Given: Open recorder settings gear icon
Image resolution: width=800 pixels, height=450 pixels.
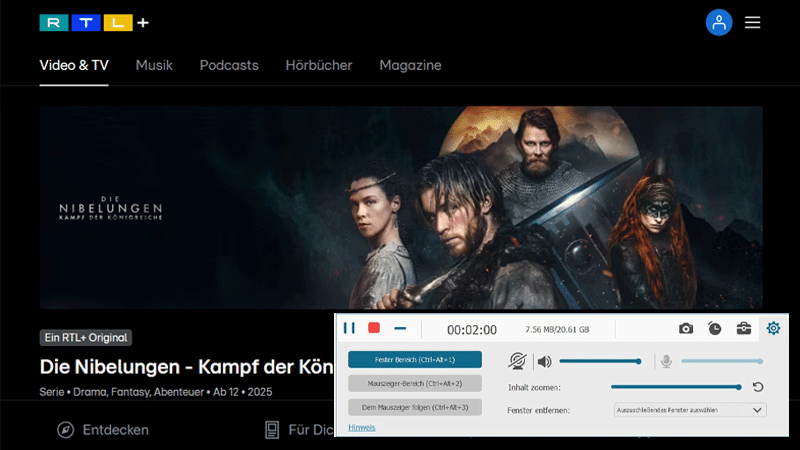Looking at the screenshot, I should click(x=773, y=328).
